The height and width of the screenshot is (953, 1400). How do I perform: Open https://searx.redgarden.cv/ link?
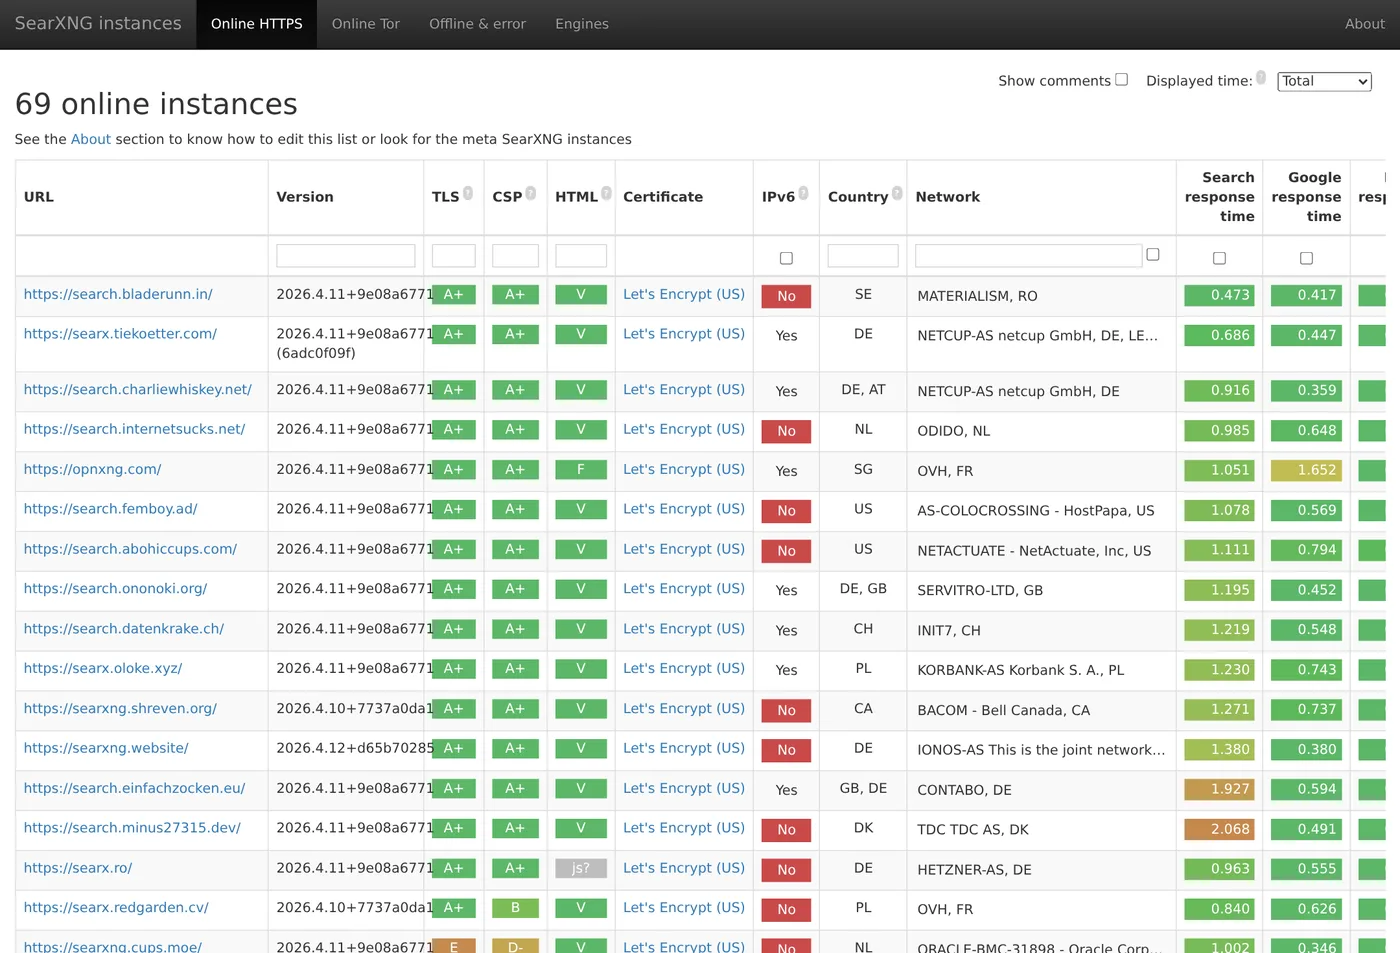pos(116,907)
